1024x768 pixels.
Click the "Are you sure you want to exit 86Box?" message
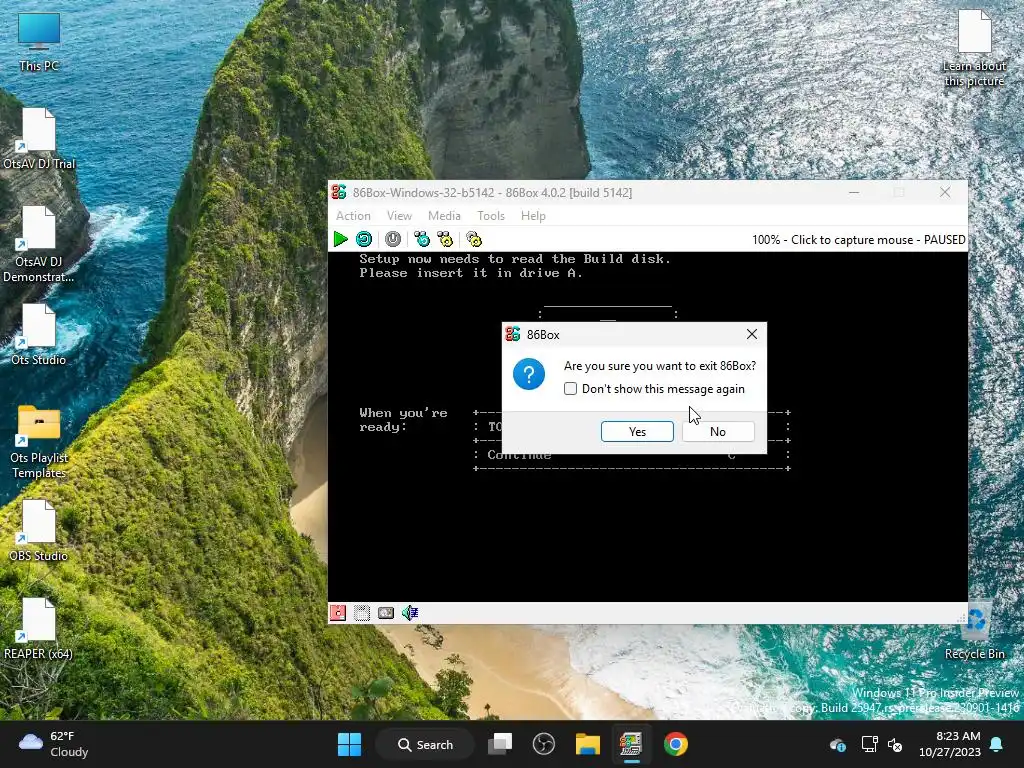pyautogui.click(x=660, y=366)
